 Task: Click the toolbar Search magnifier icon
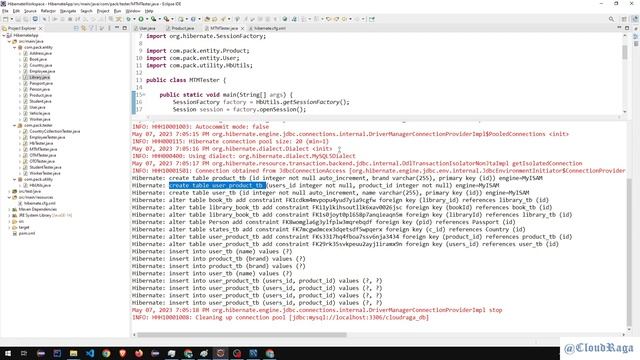[x=611, y=19]
